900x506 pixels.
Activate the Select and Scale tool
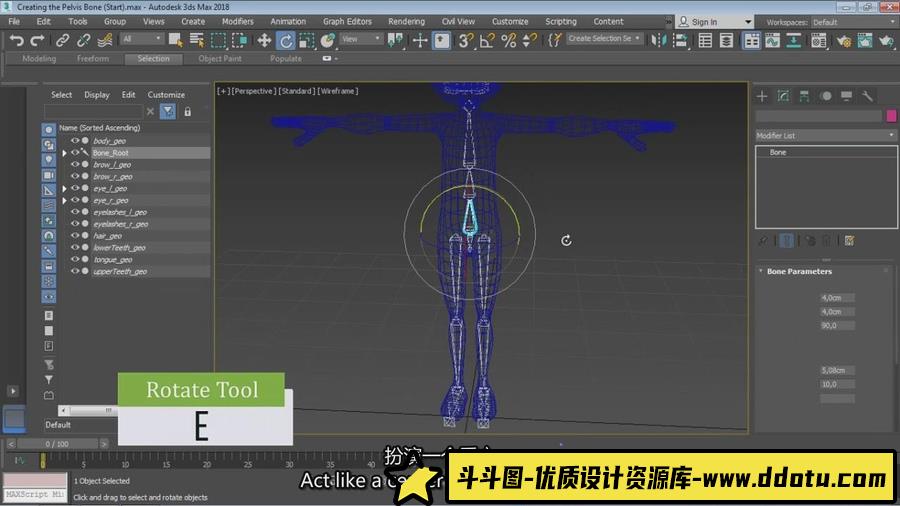[307, 40]
